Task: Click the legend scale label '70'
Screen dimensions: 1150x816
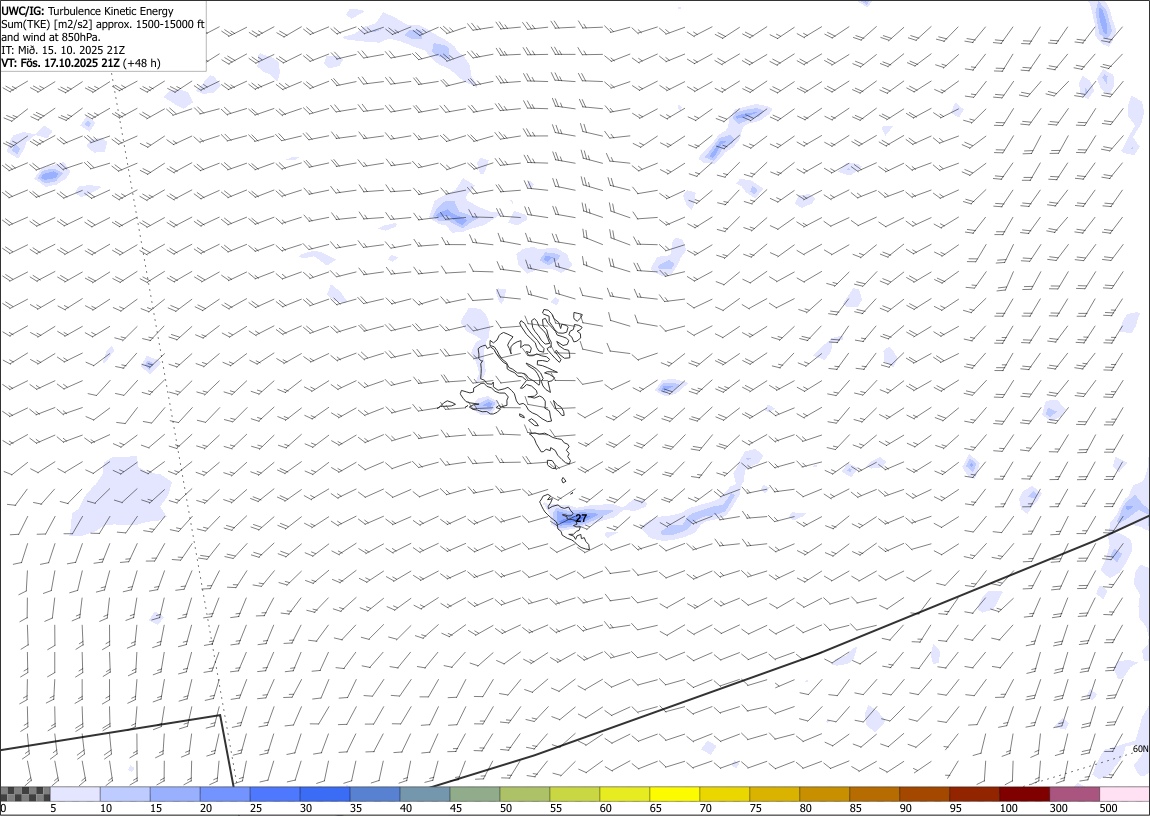Action: click(x=705, y=808)
